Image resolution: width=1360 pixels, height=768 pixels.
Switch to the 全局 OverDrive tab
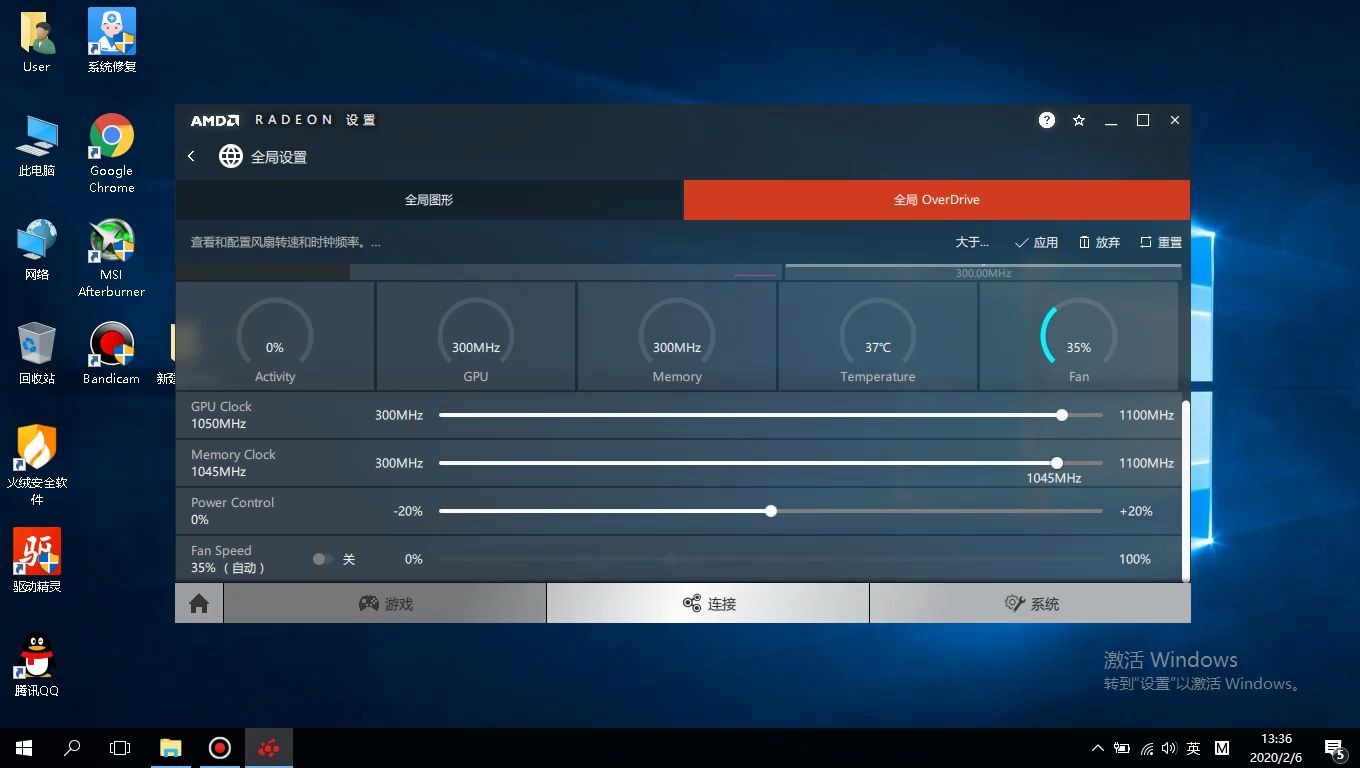tap(937, 200)
